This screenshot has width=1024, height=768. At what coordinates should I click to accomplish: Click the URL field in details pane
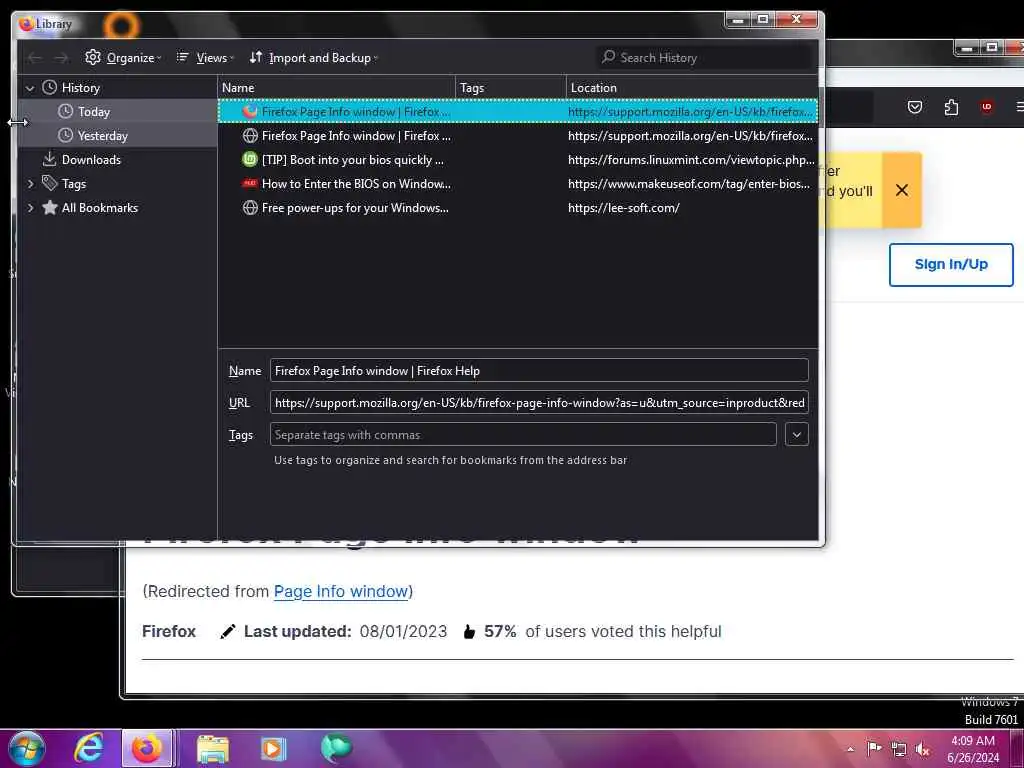(x=539, y=402)
